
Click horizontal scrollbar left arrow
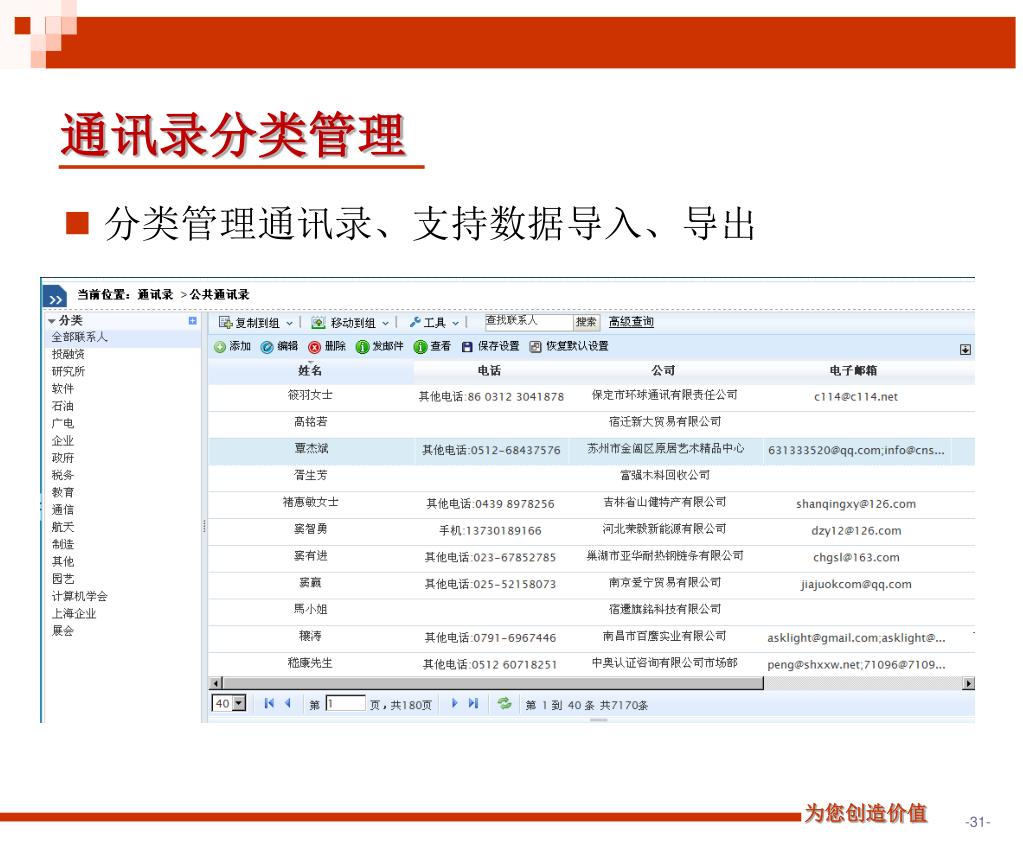point(215,684)
